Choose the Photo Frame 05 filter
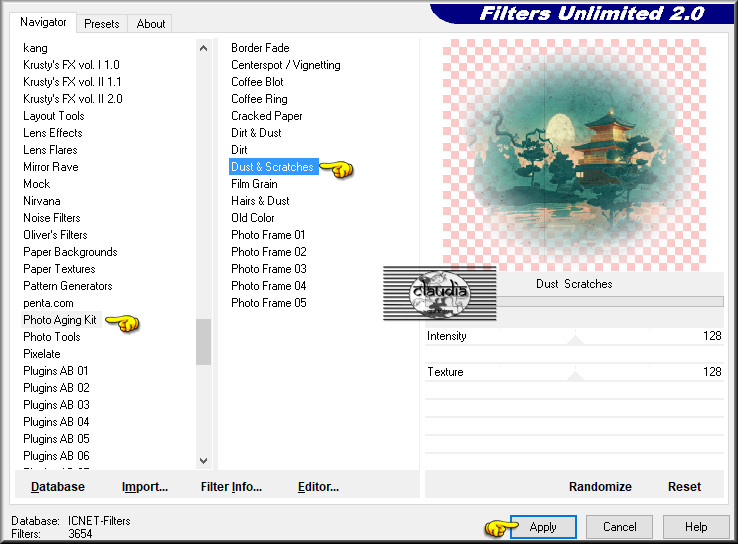Viewport: 738px width, 544px height. [268, 303]
